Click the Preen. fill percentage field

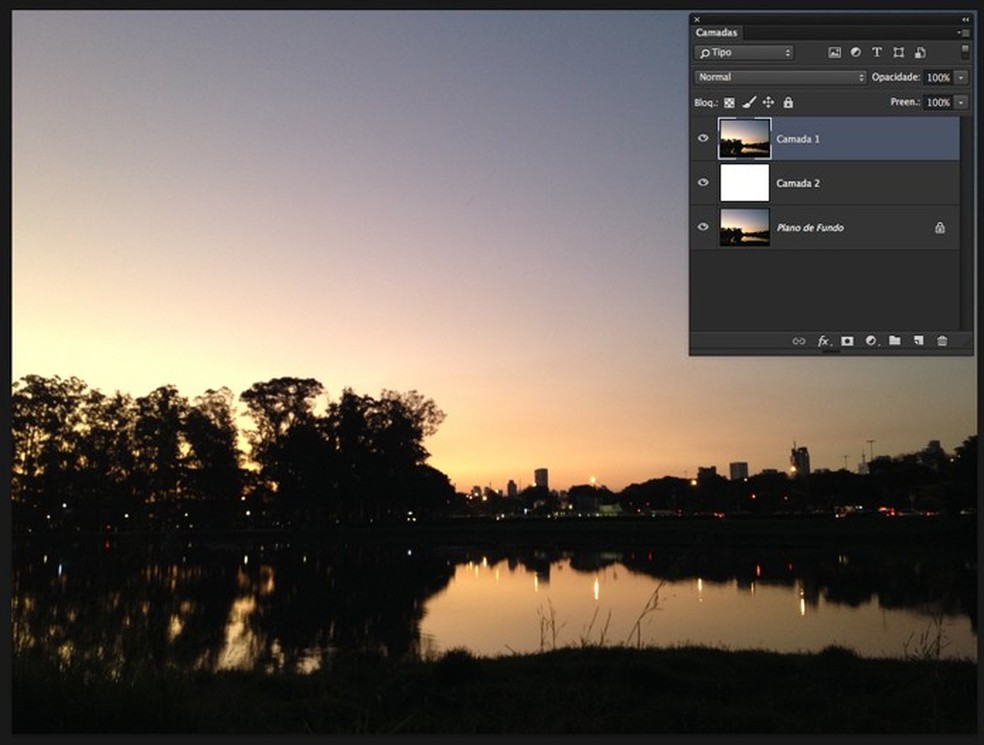click(x=937, y=102)
